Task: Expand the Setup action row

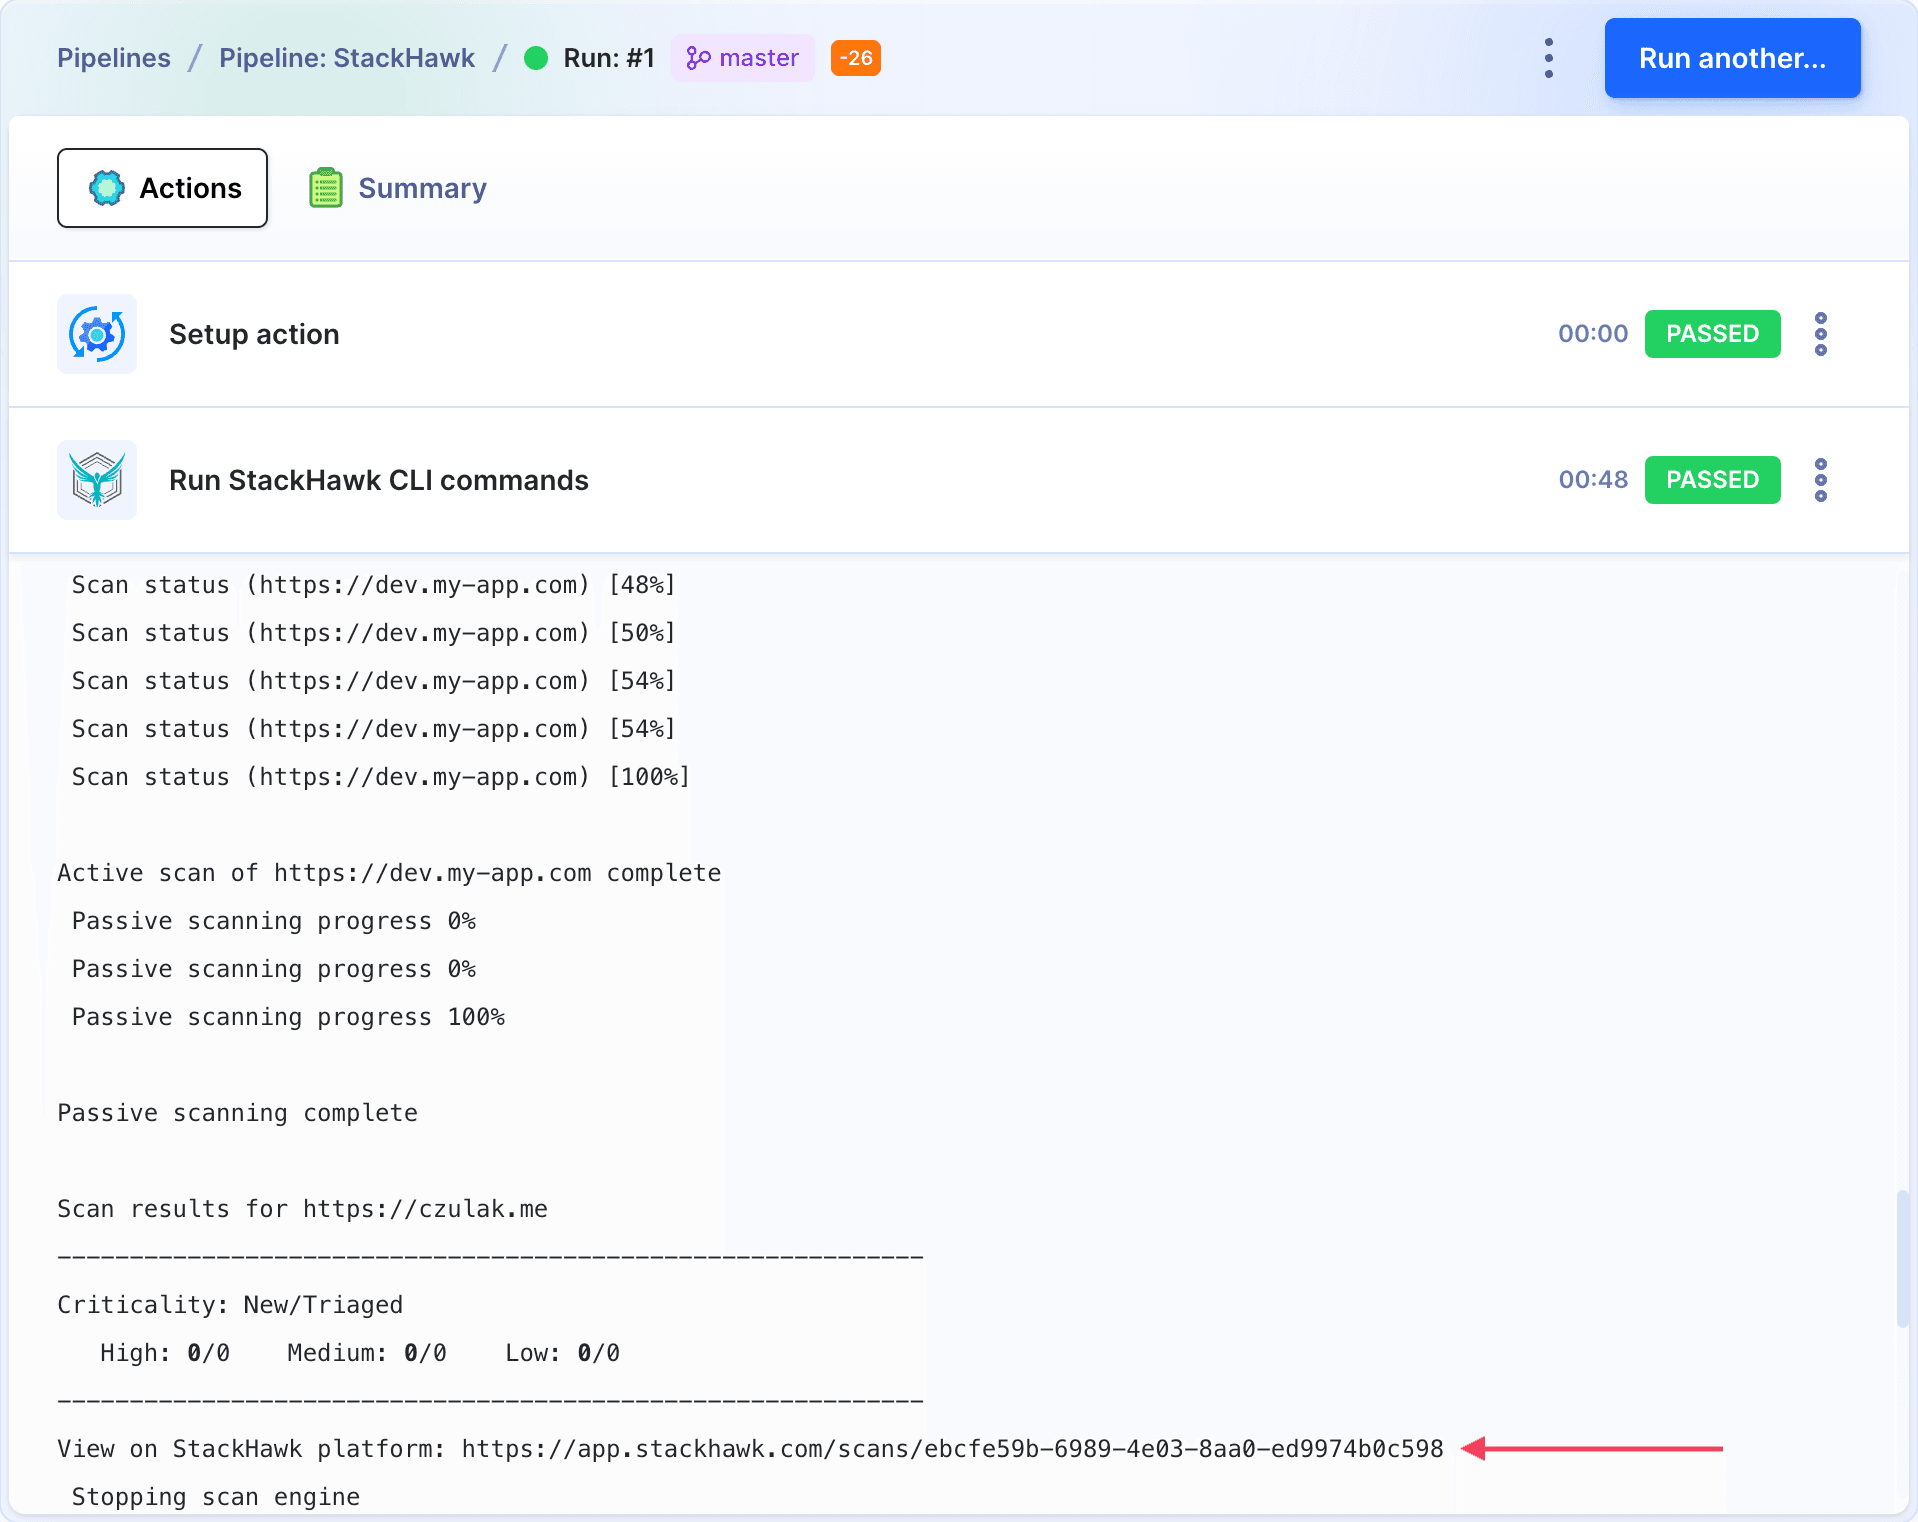Action: tap(959, 334)
